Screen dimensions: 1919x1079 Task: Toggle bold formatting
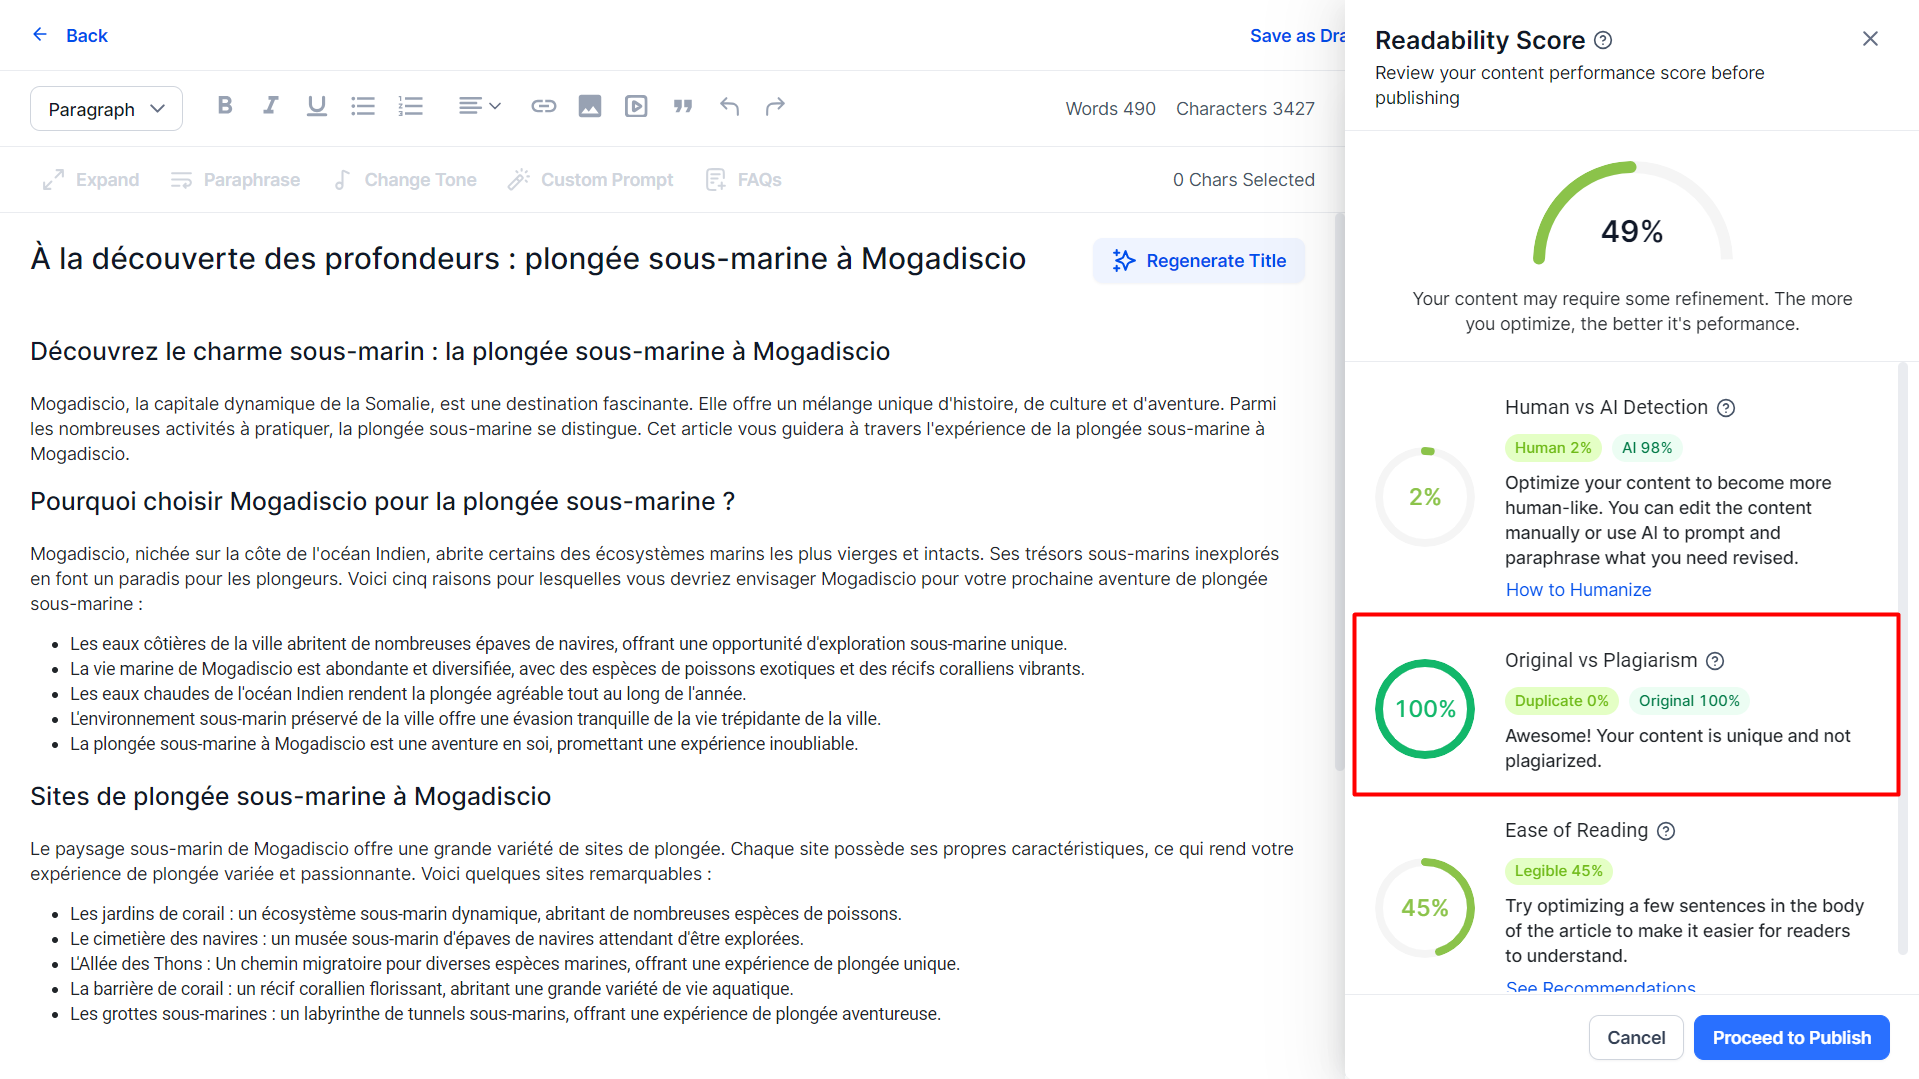[x=225, y=106]
